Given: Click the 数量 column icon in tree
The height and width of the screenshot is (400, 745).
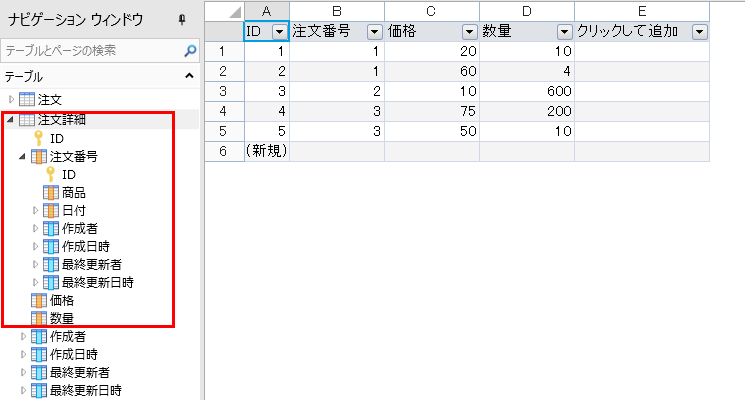Looking at the screenshot, I should pyautogui.click(x=39, y=318).
